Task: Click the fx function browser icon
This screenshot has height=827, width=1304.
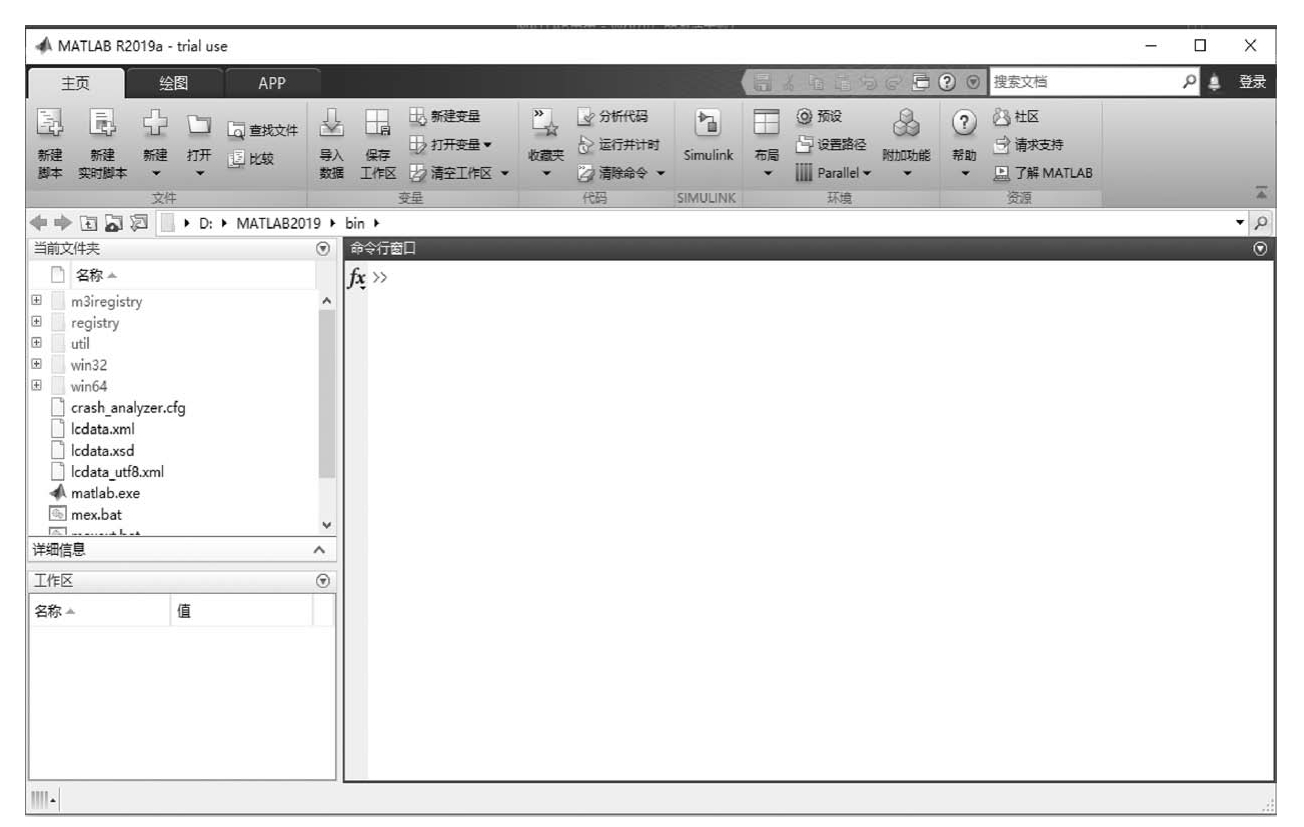Action: pos(356,279)
